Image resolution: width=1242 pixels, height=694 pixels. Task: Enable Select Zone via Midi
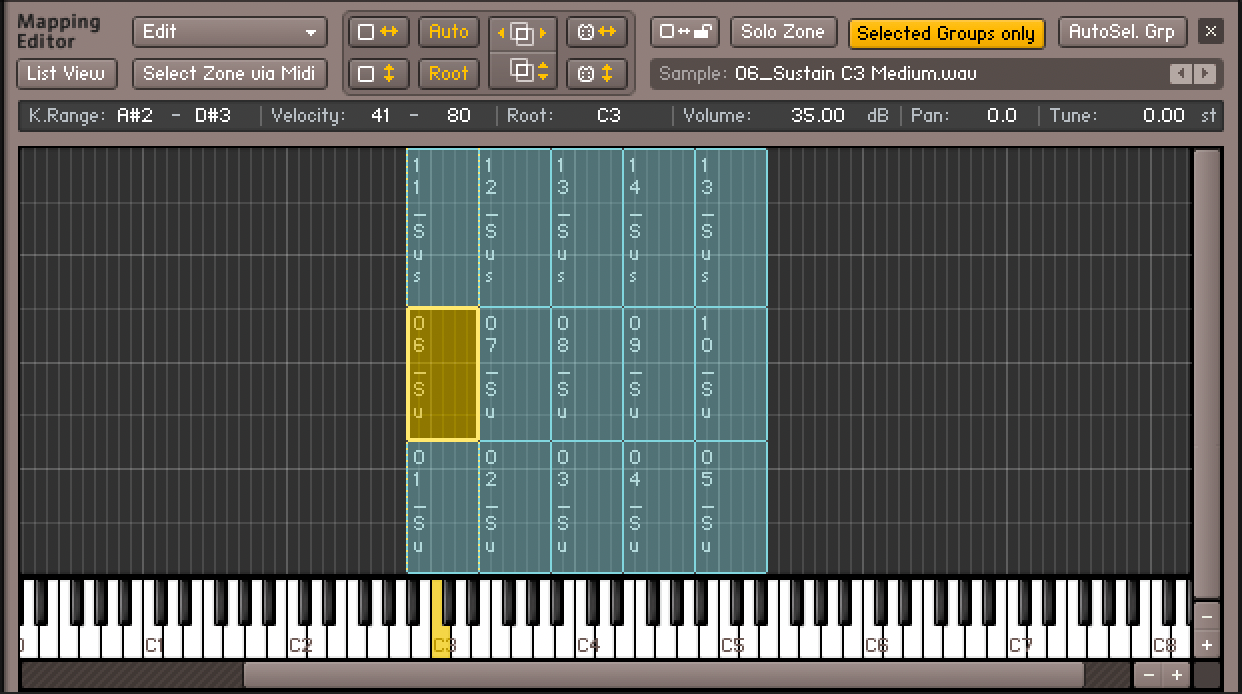pos(229,74)
